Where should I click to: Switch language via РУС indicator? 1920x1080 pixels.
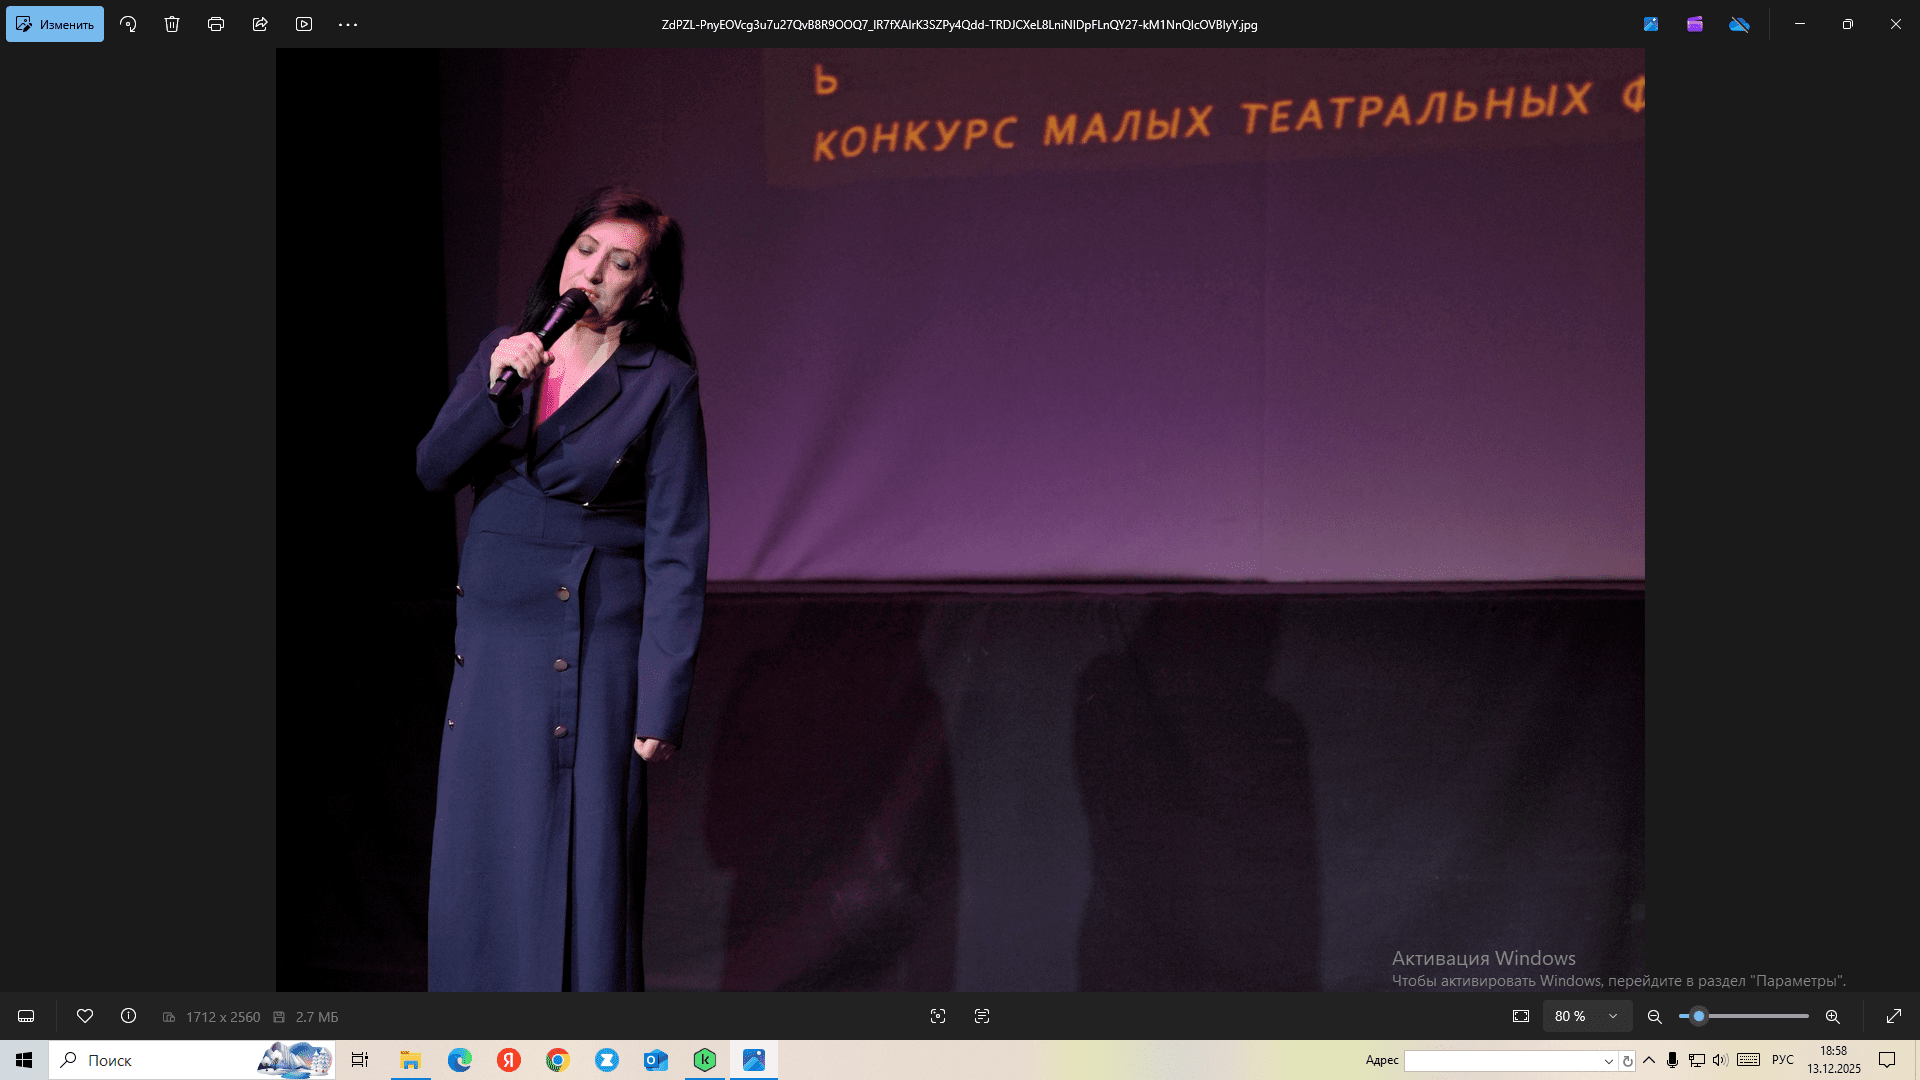[x=1782, y=1060]
